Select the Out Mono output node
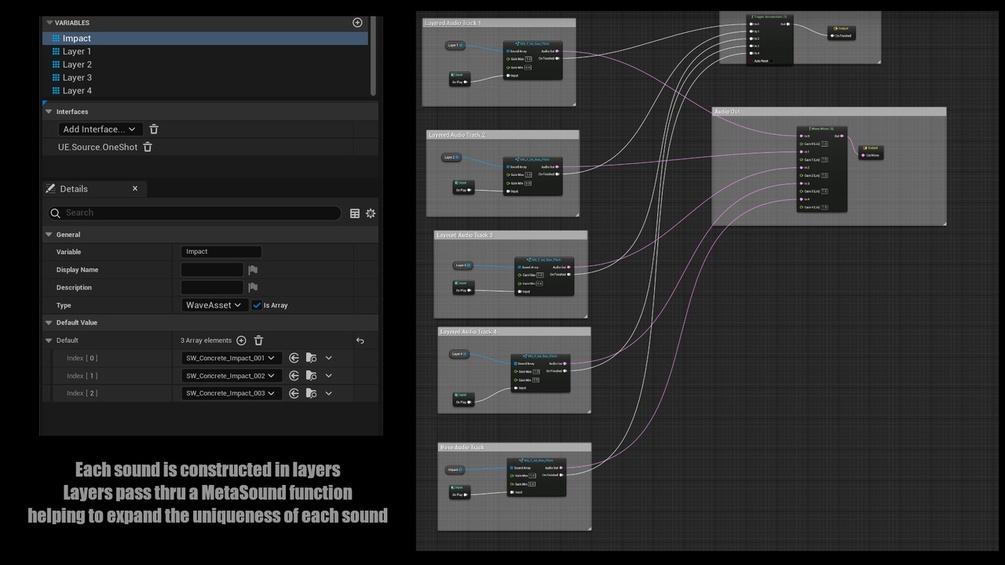This screenshot has width=1005, height=565. coord(872,152)
